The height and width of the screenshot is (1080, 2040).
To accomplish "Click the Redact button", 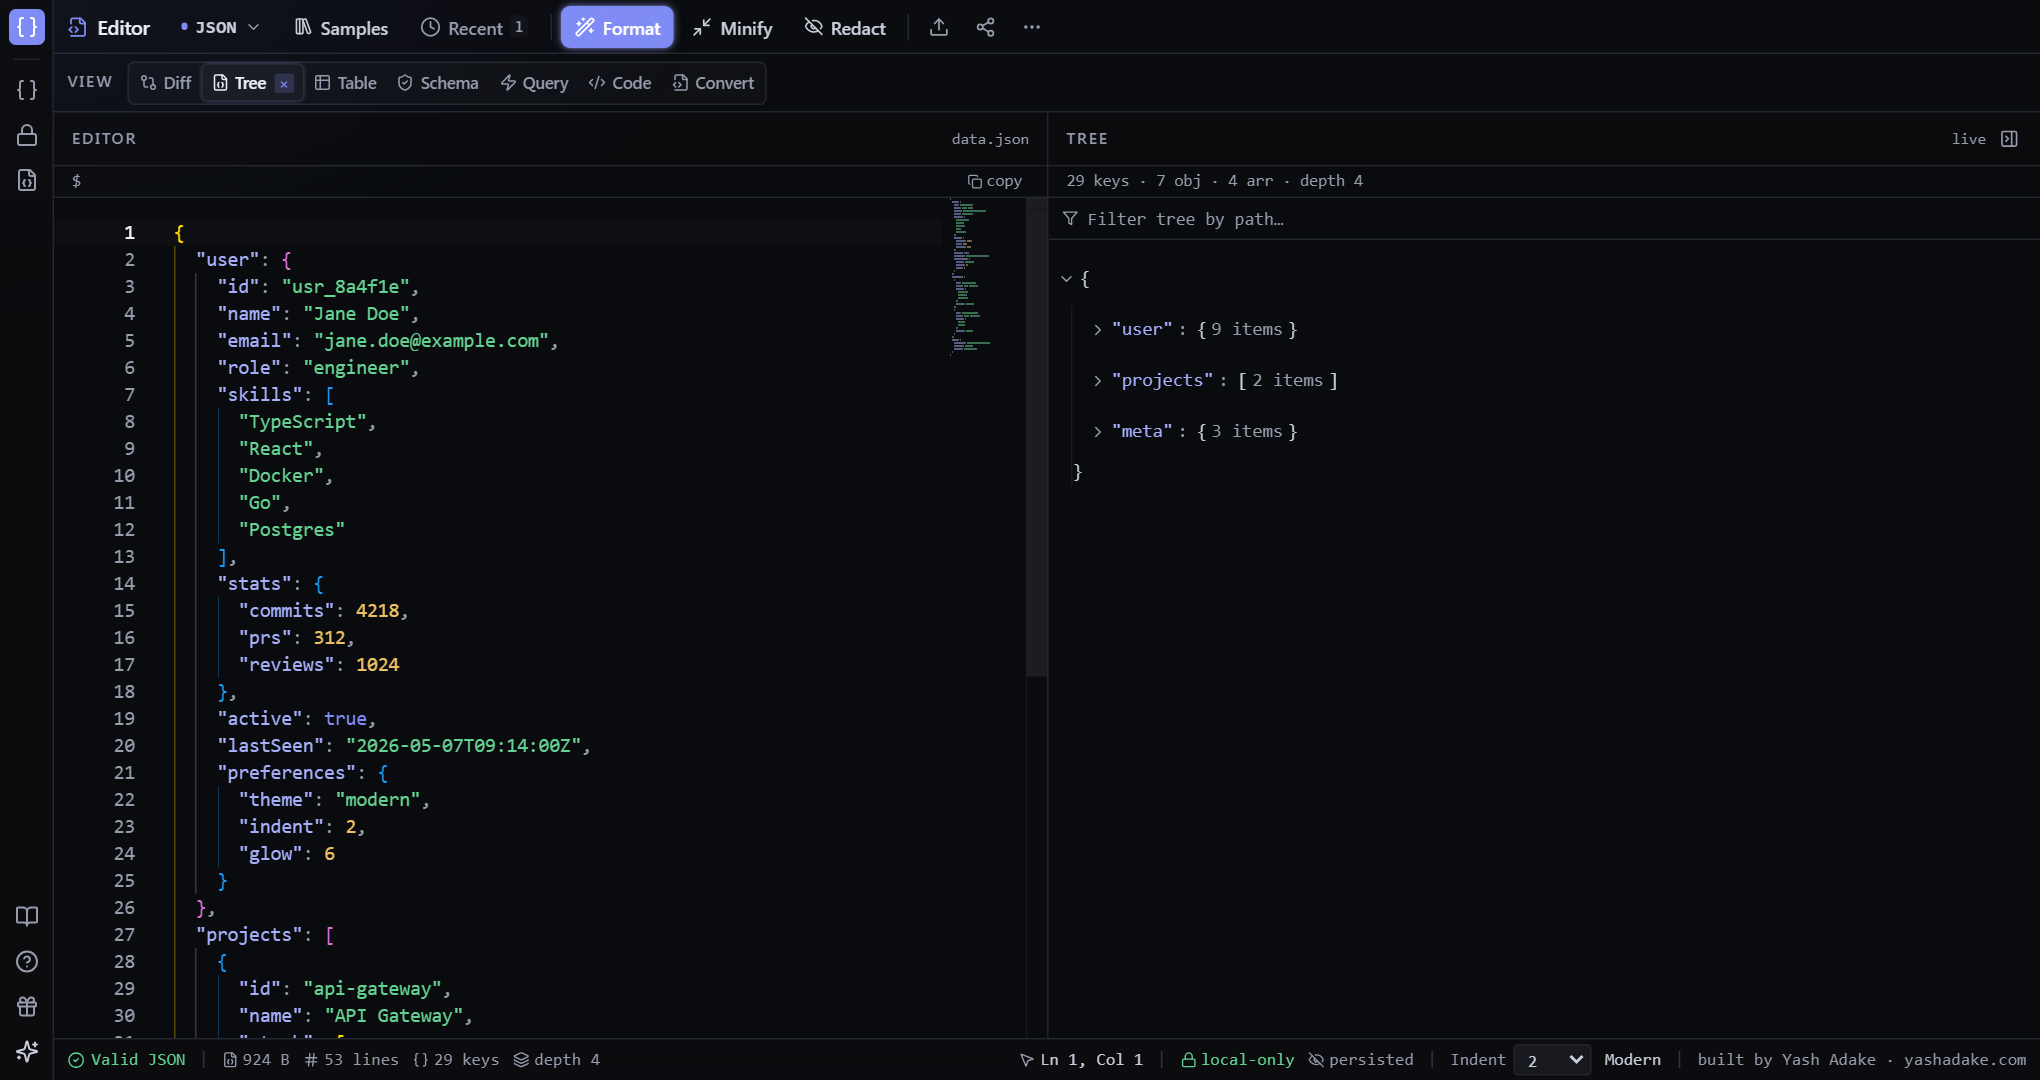I will pos(845,28).
